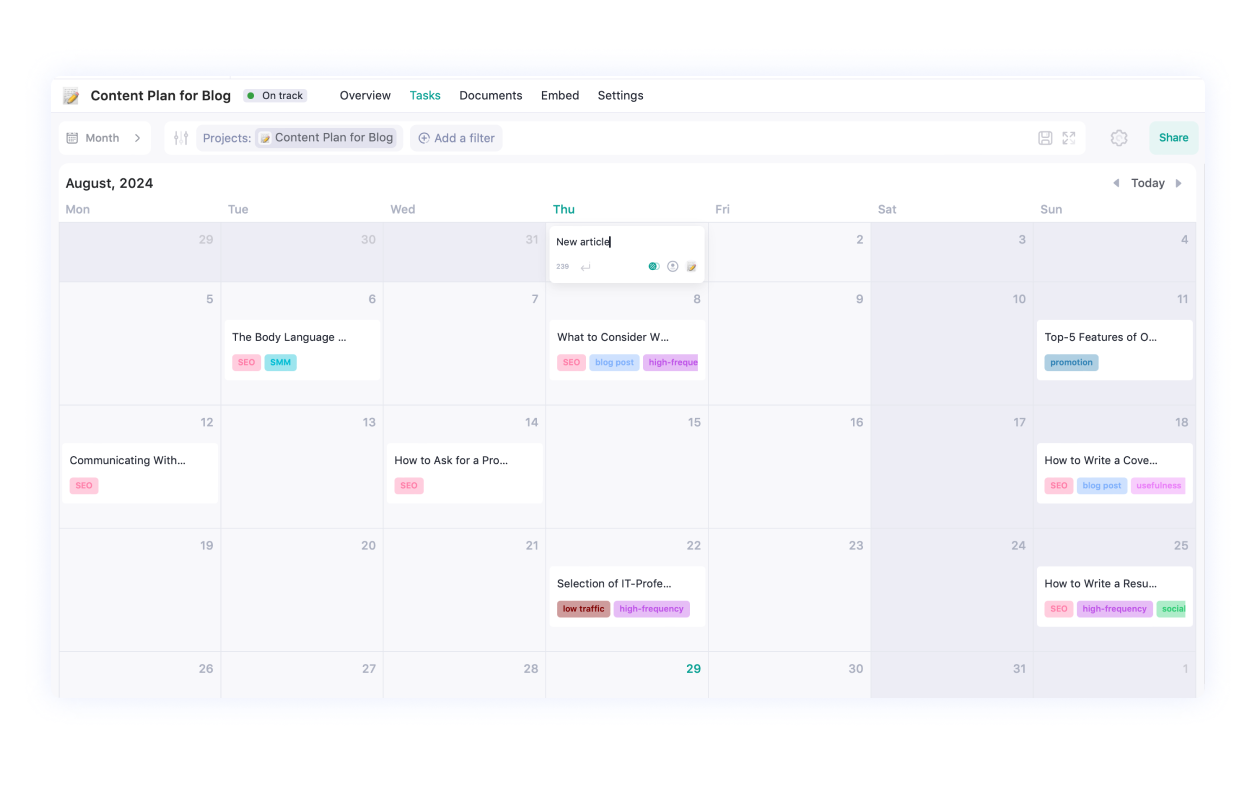Click the New article title input field
This screenshot has height=800, width=1256.
[x=600, y=241]
